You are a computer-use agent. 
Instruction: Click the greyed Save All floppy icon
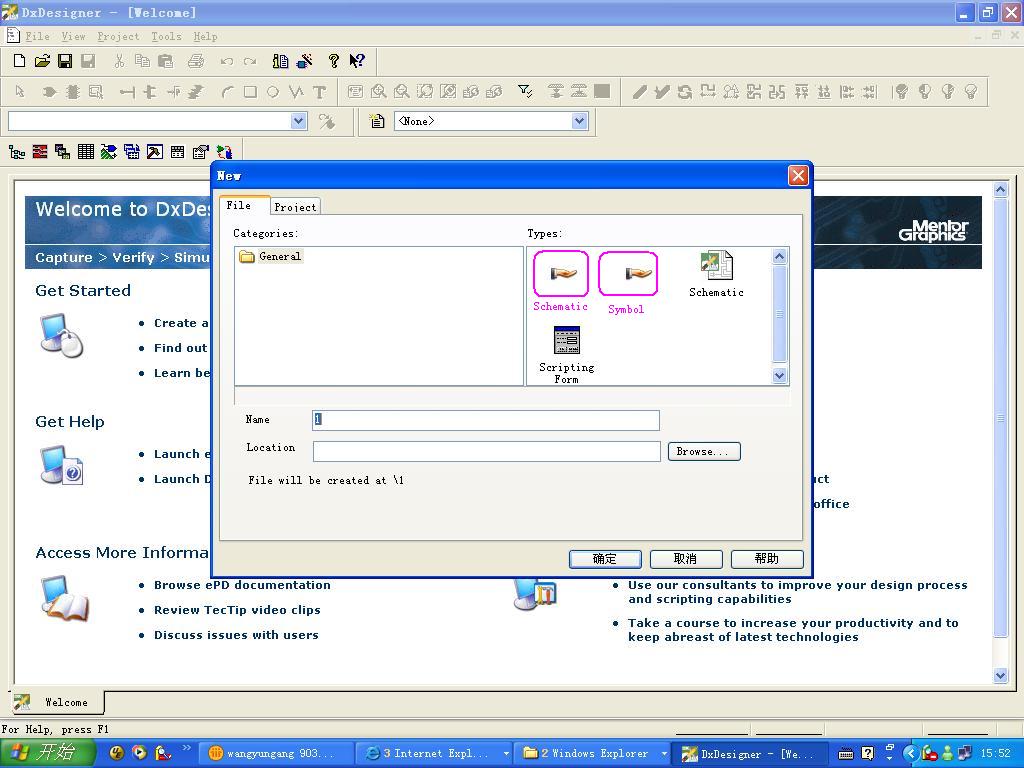[88, 61]
